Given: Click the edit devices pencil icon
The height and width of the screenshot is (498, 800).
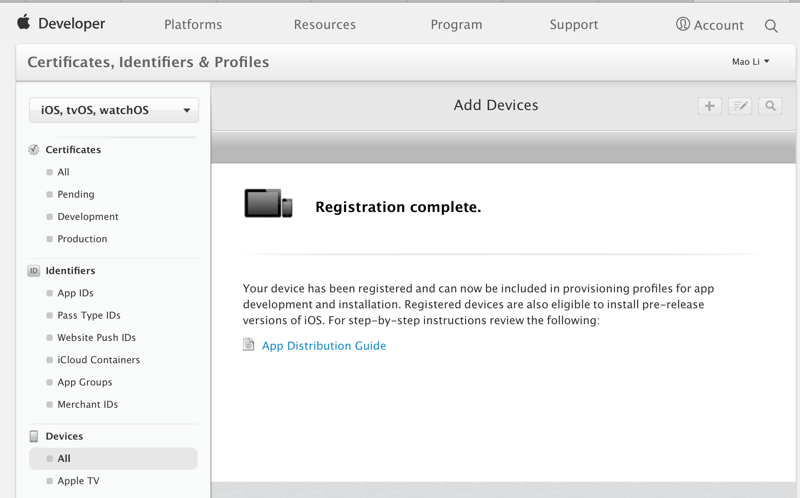Looking at the screenshot, I should 740,106.
